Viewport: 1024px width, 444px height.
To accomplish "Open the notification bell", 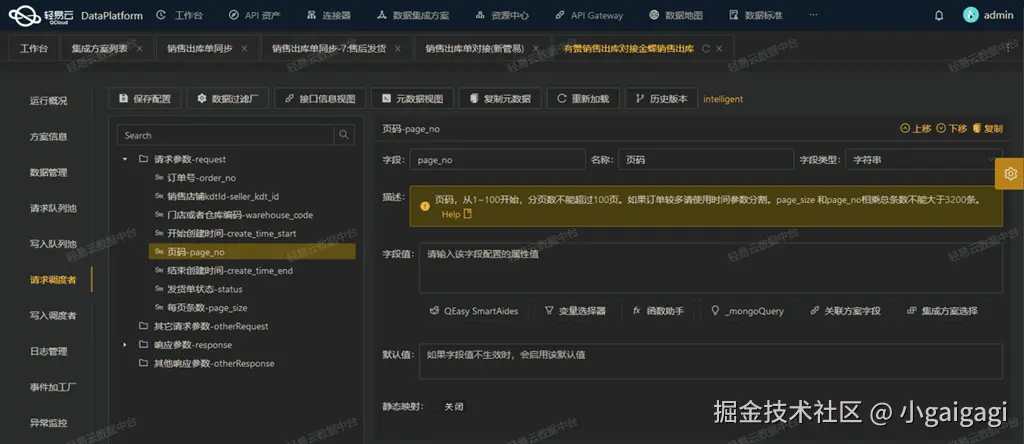I will pos(939,15).
